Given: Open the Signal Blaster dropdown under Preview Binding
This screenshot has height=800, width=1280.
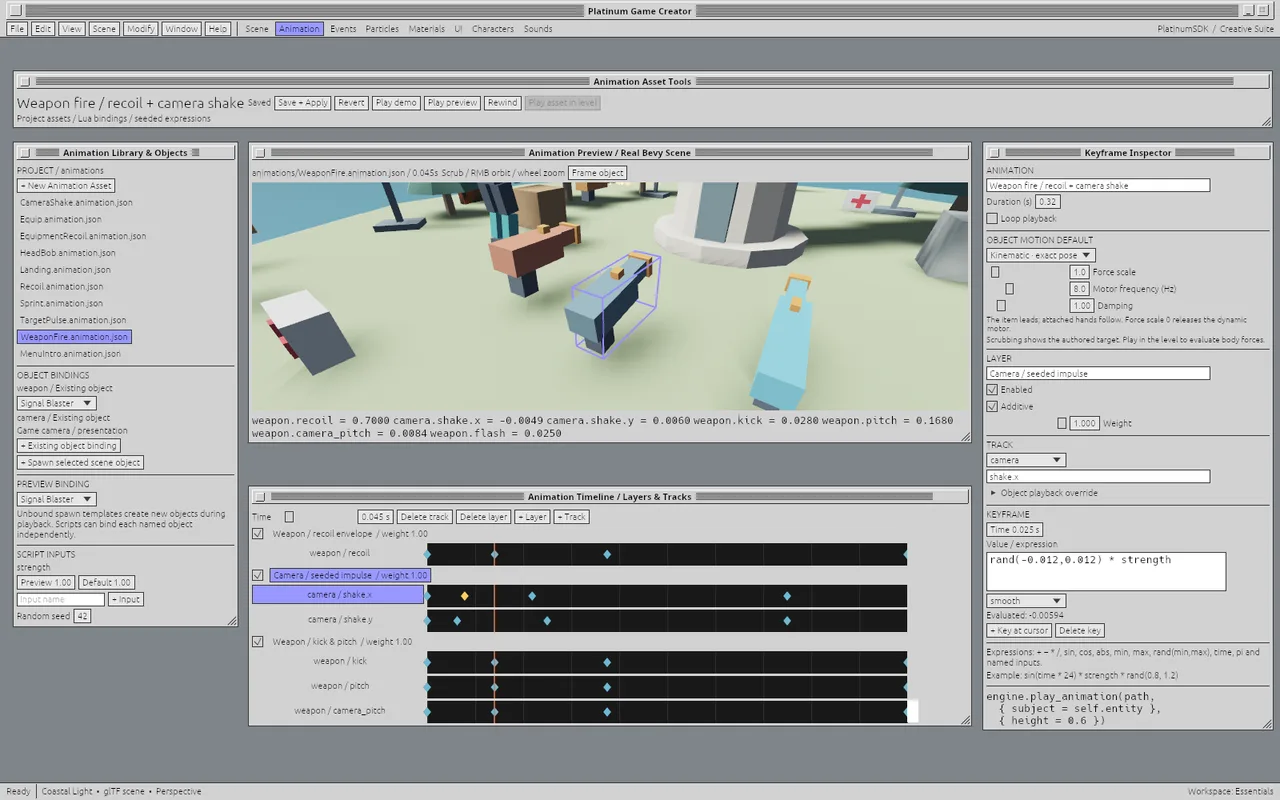Looking at the screenshot, I should pyautogui.click(x=56, y=499).
